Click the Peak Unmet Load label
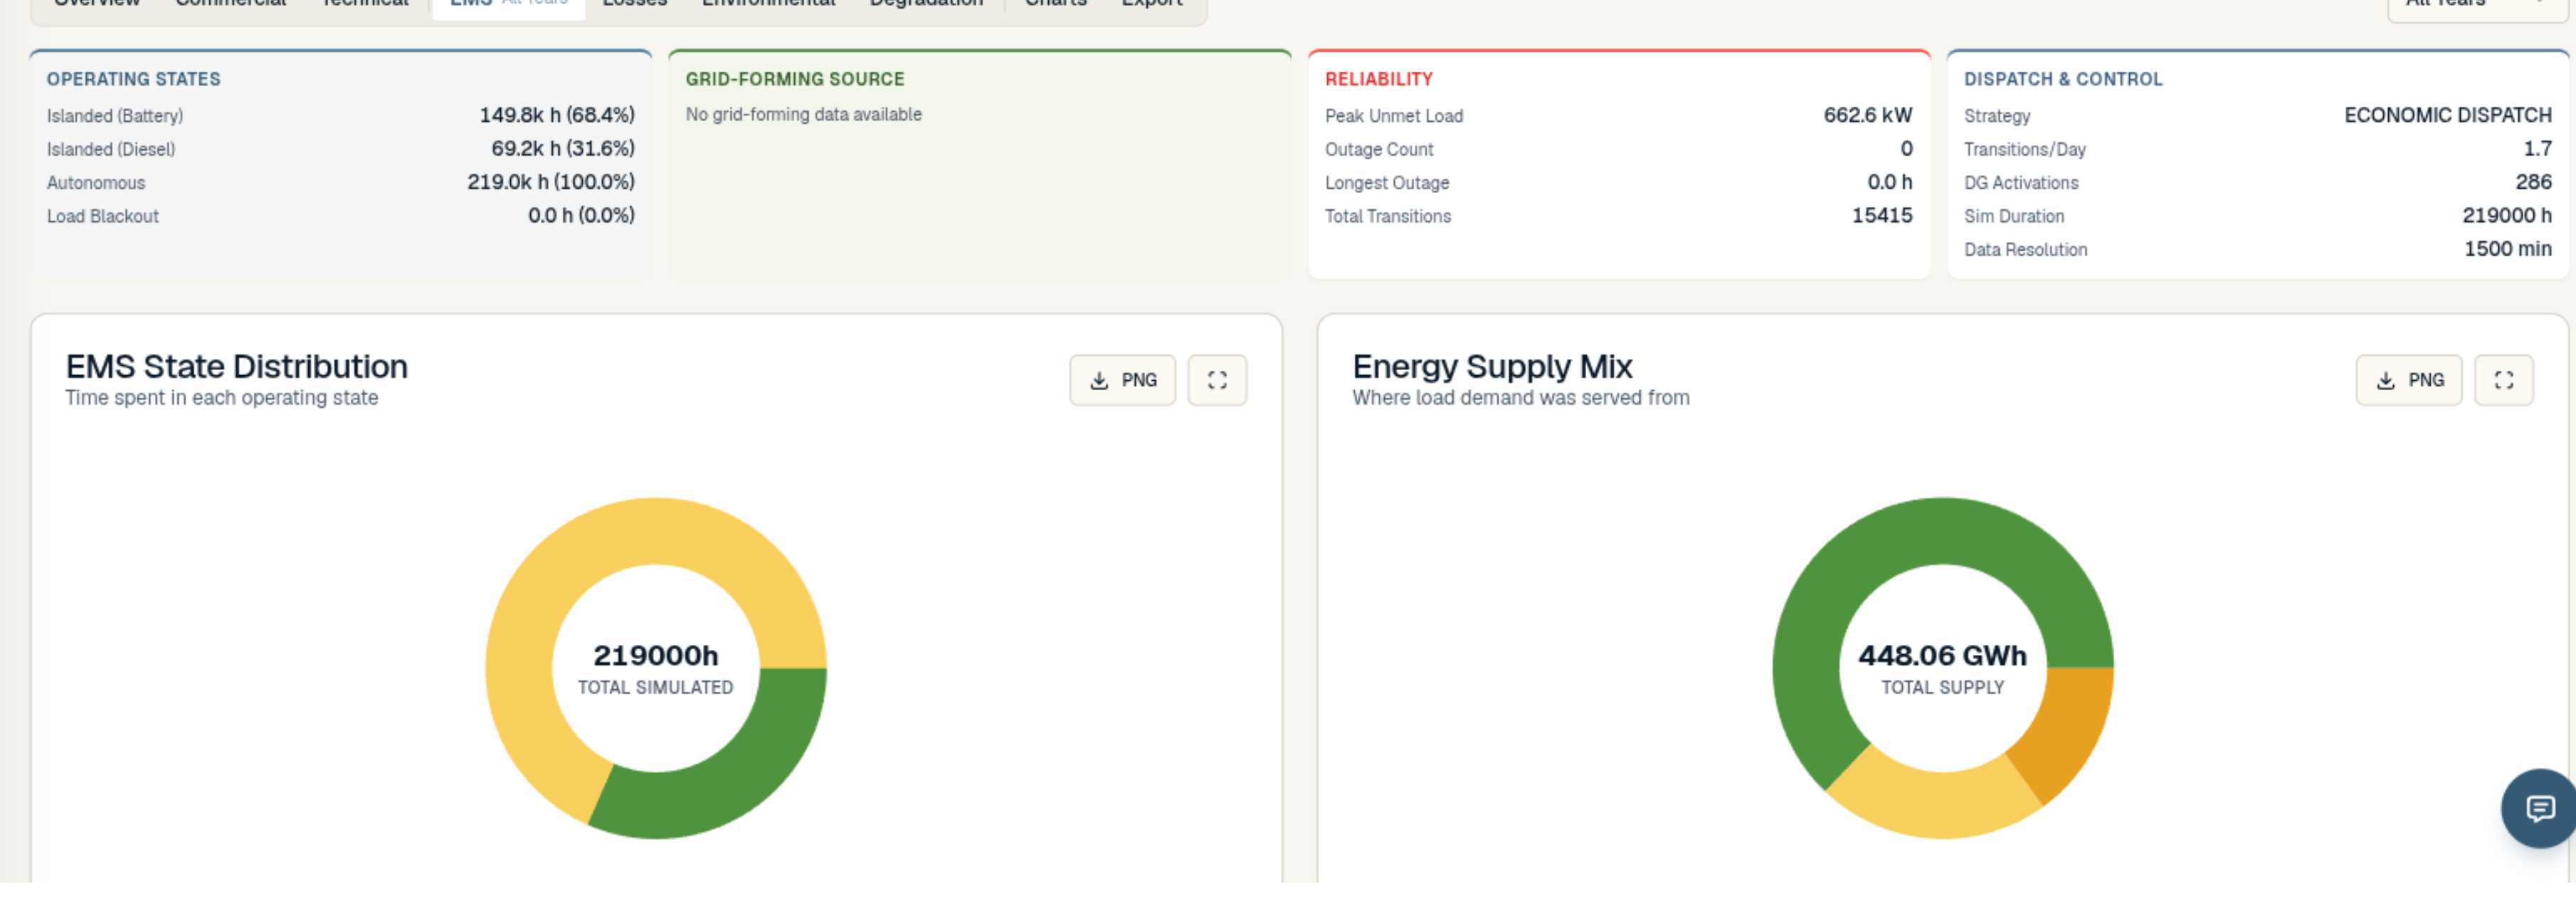The image size is (2576, 904). (x=1394, y=116)
